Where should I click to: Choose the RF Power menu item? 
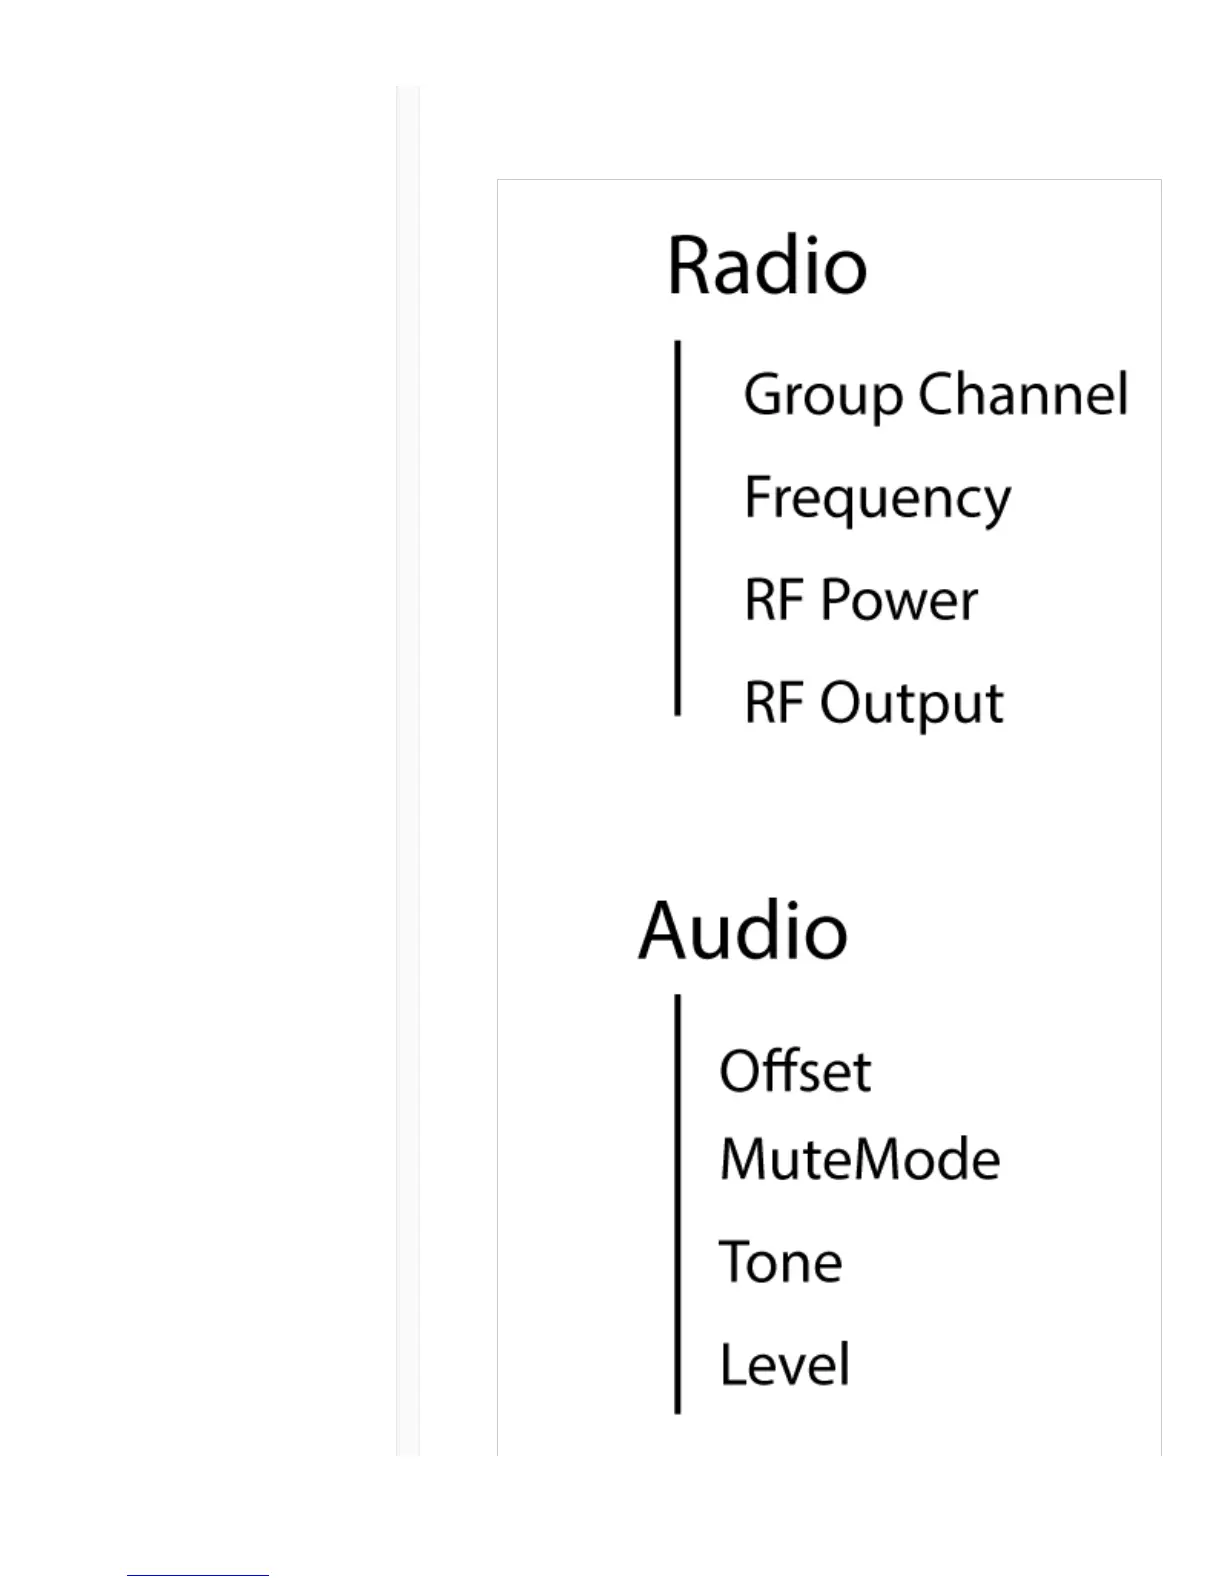pos(860,600)
